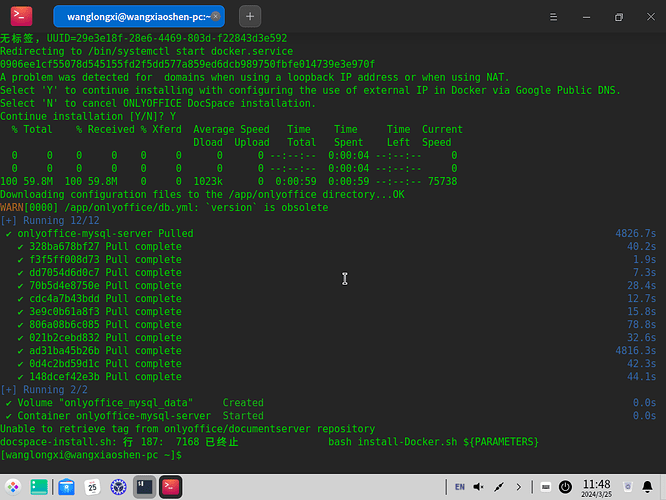Screen dimensions: 666x500
Task: Click the shell prompt line to focus input
Action: [x=91, y=455]
